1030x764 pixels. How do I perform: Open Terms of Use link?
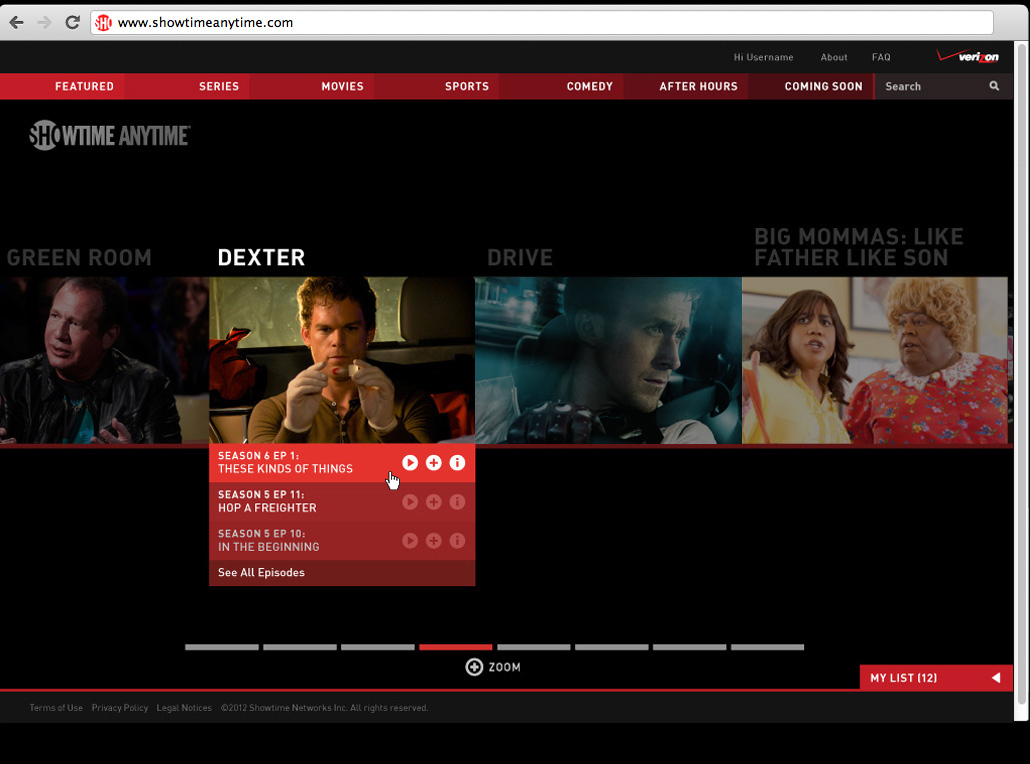56,708
